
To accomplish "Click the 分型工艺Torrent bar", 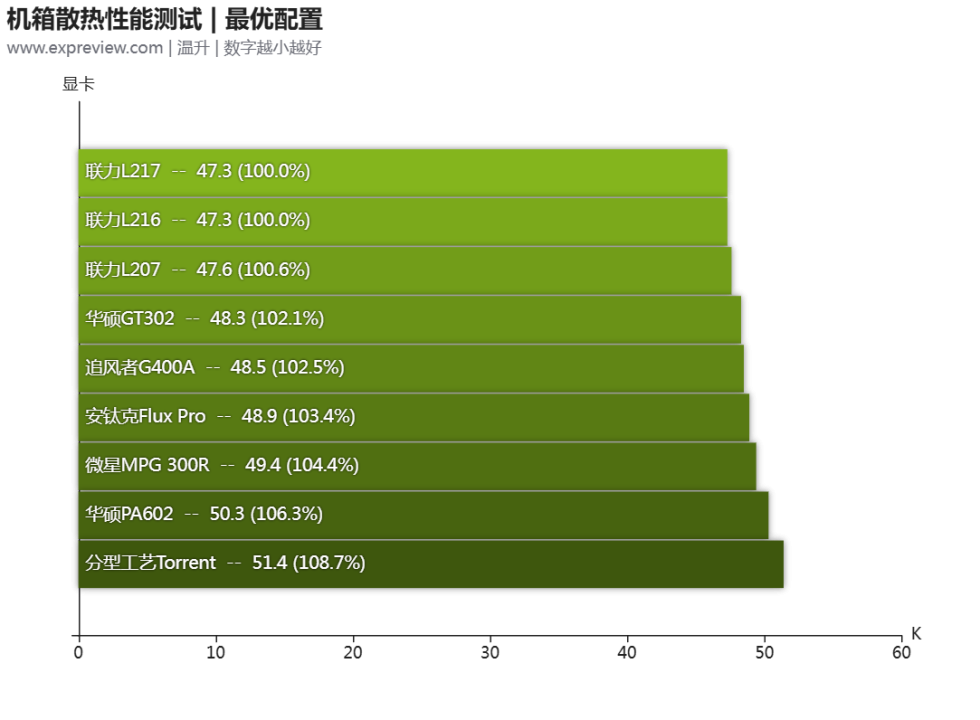I will [430, 564].
